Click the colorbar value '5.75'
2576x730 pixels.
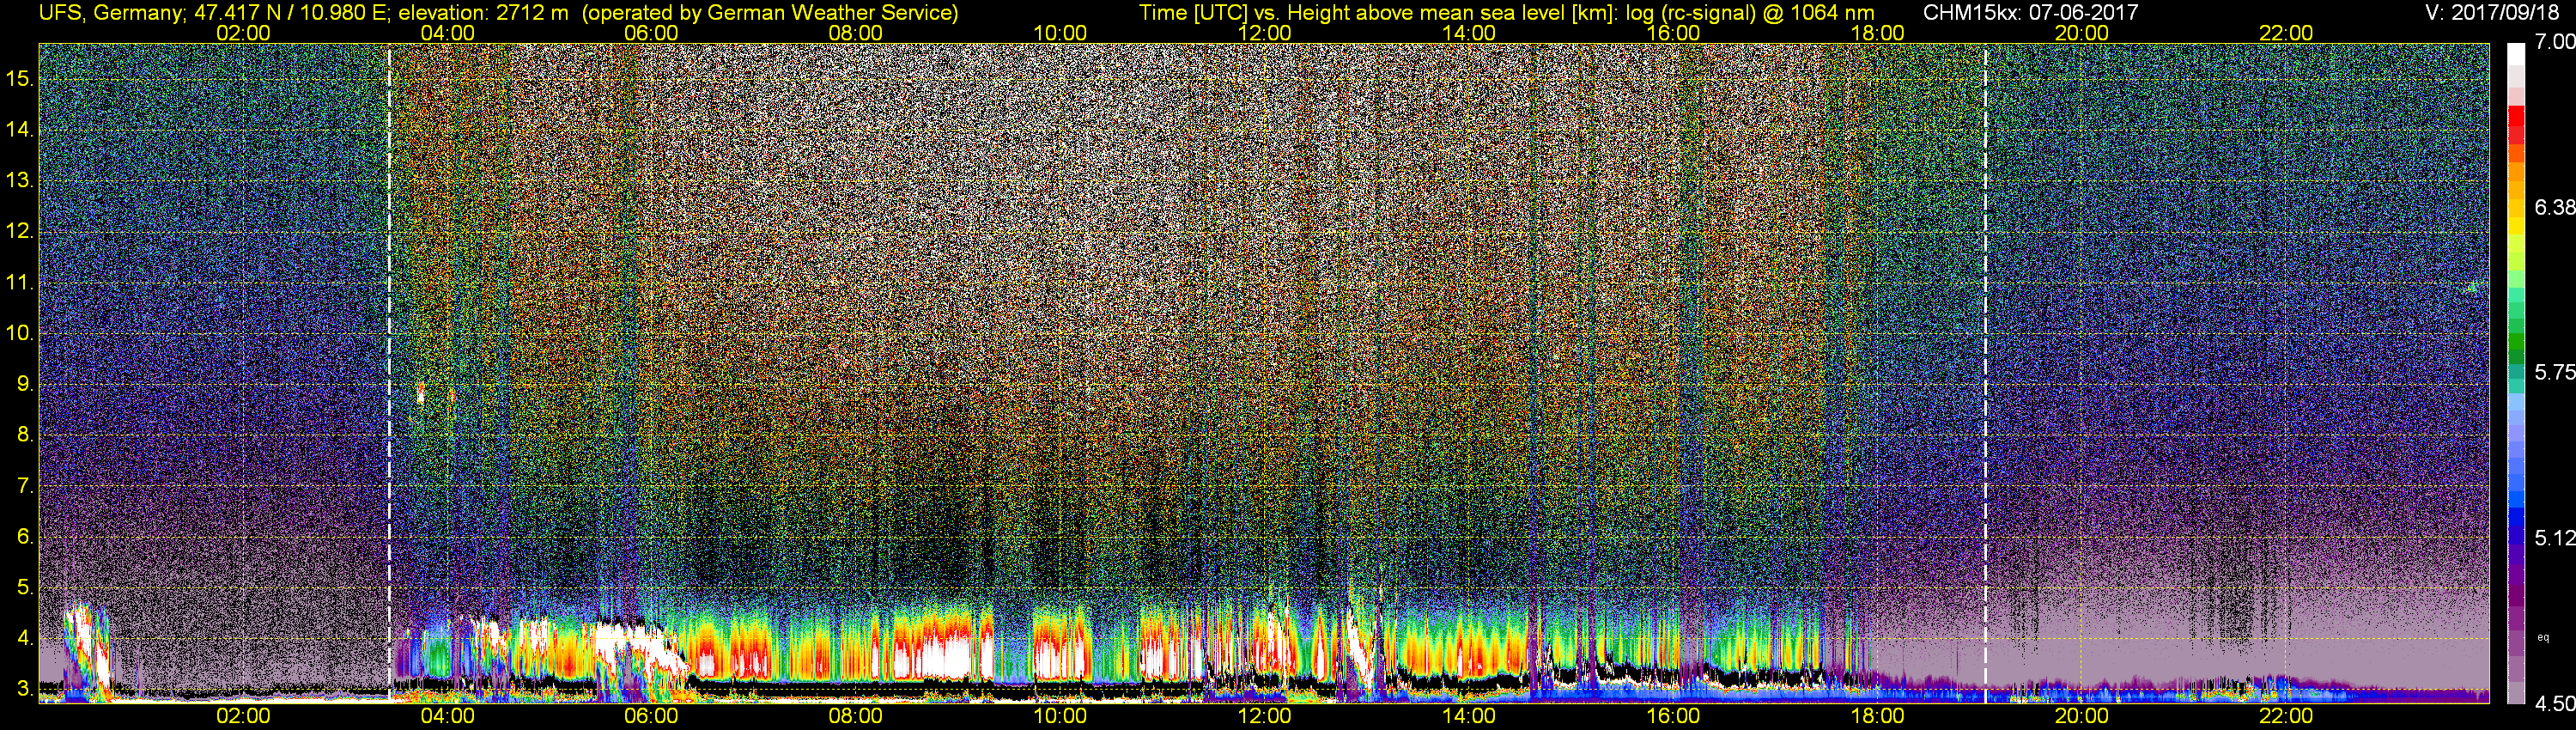[2554, 372]
